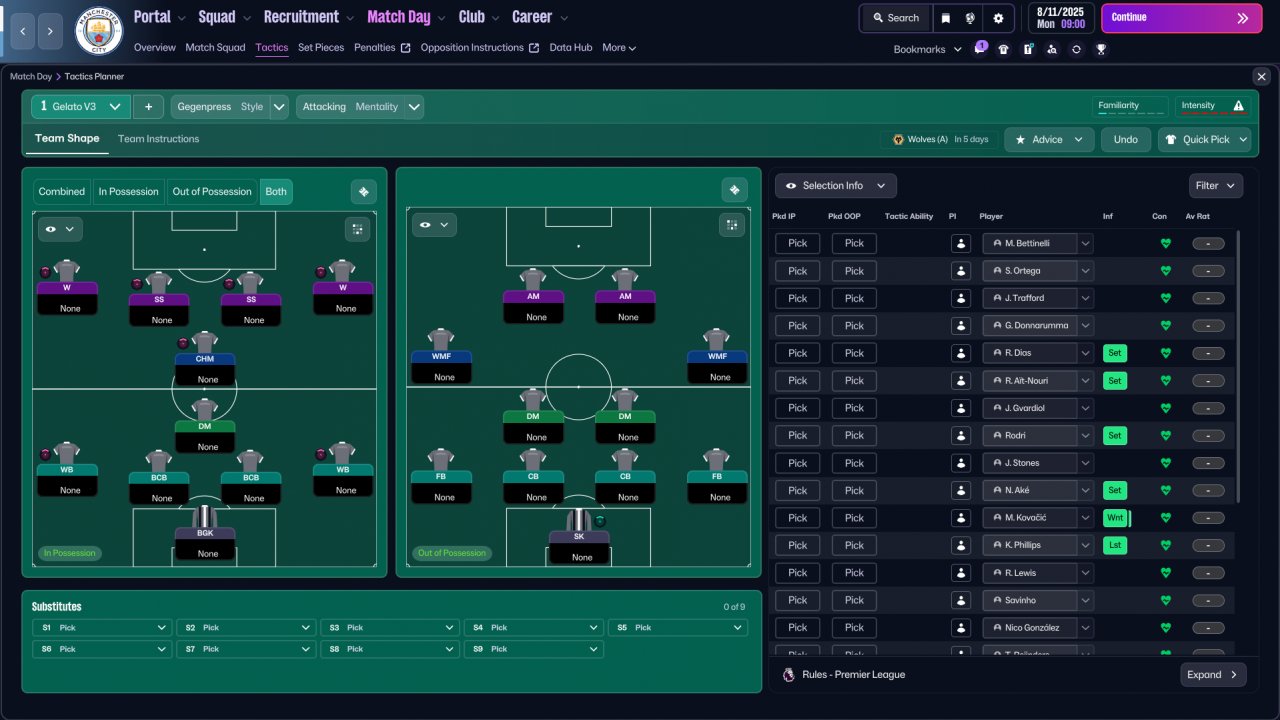
Task: Open player instructions icon for M. Bettinelli
Action: tap(961, 243)
